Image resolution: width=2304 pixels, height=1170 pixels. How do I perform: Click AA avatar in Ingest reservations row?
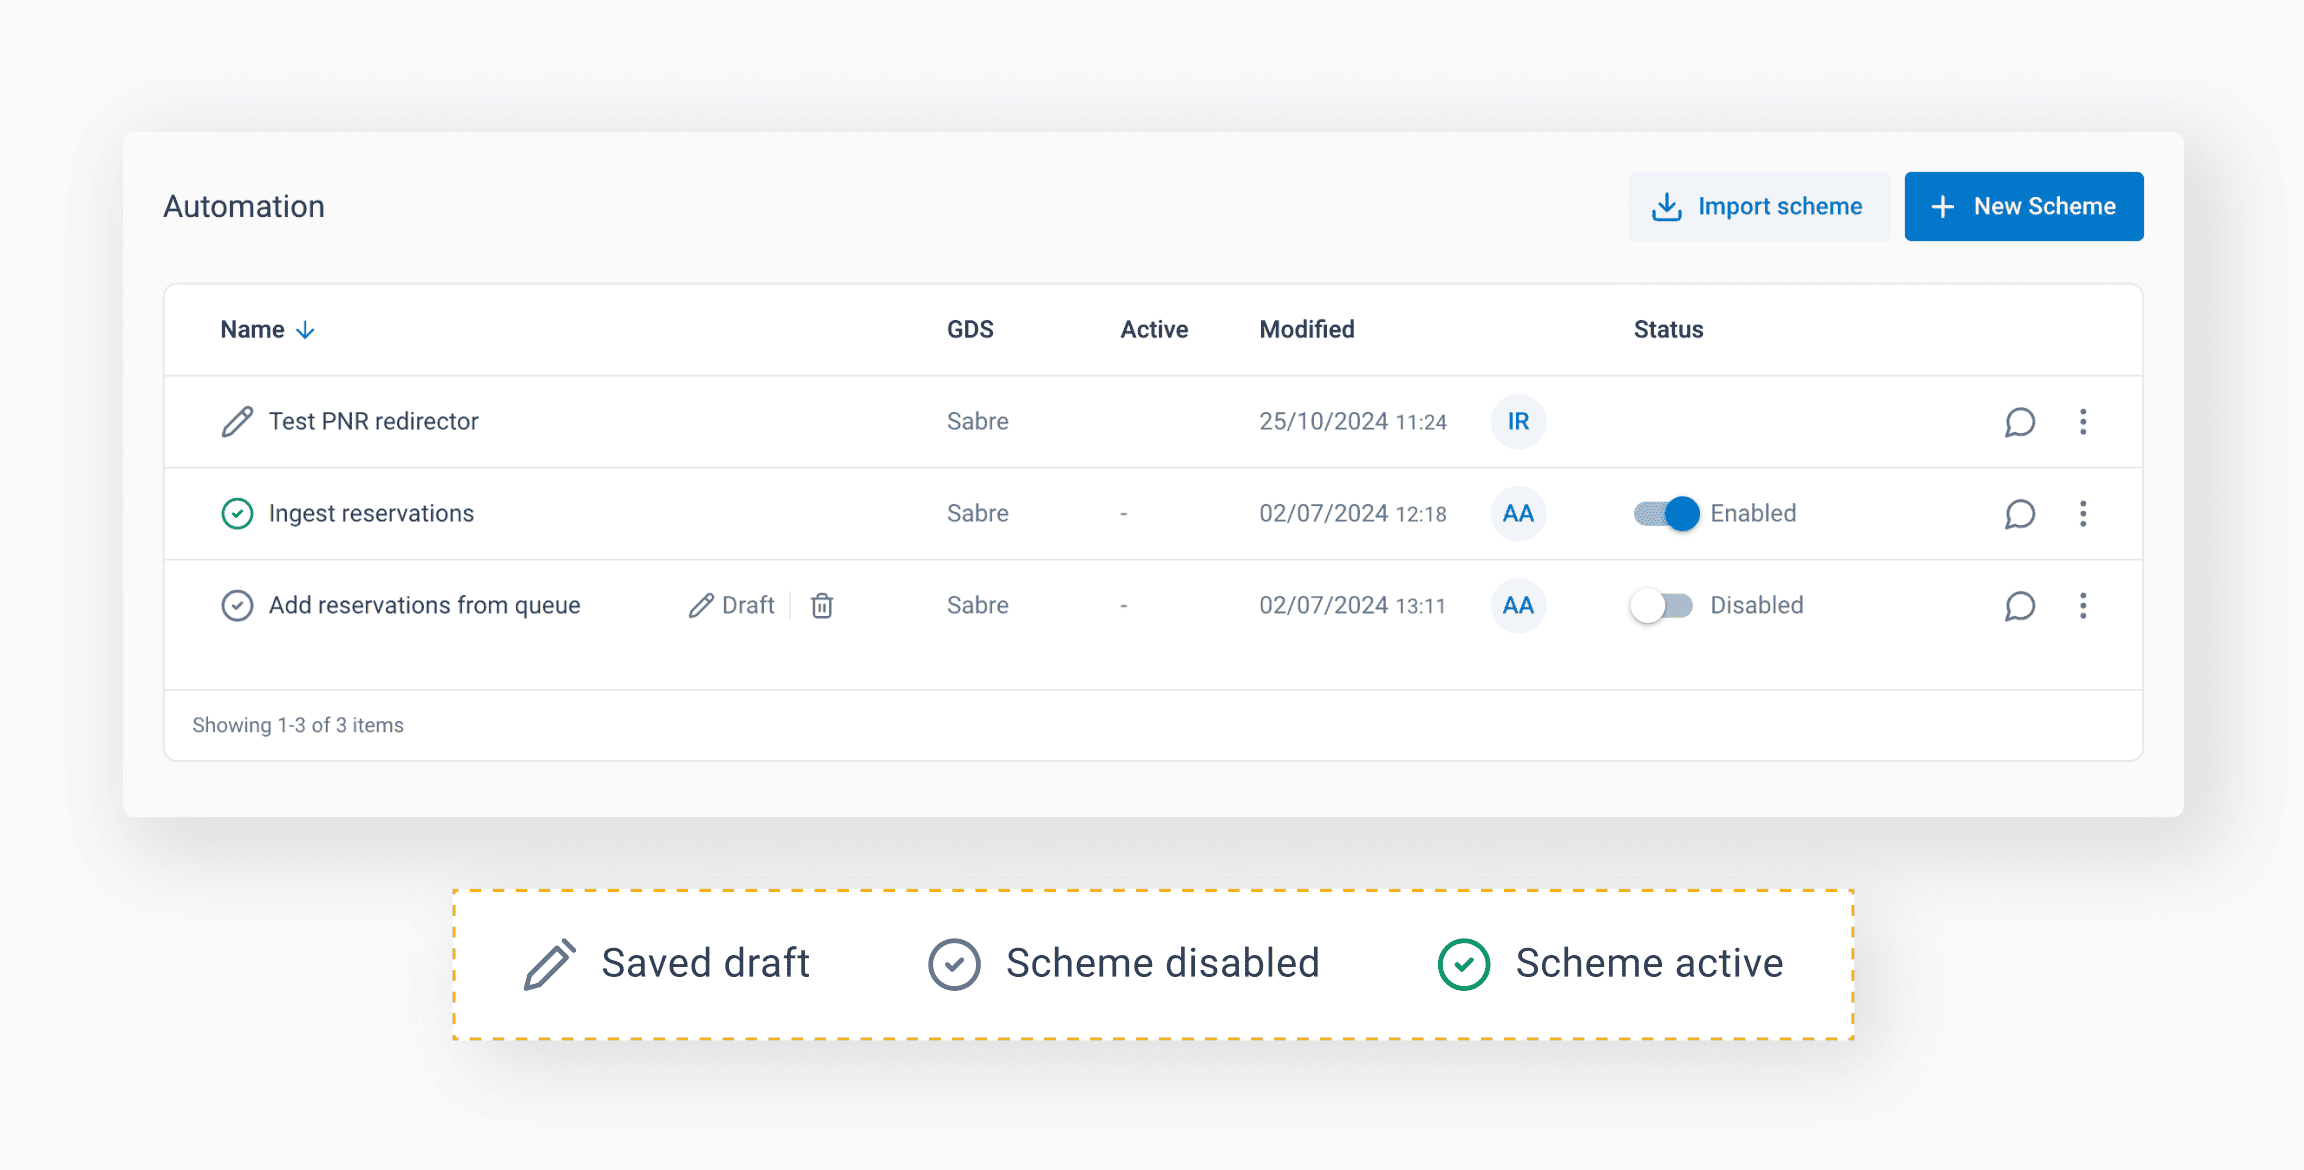1517,514
